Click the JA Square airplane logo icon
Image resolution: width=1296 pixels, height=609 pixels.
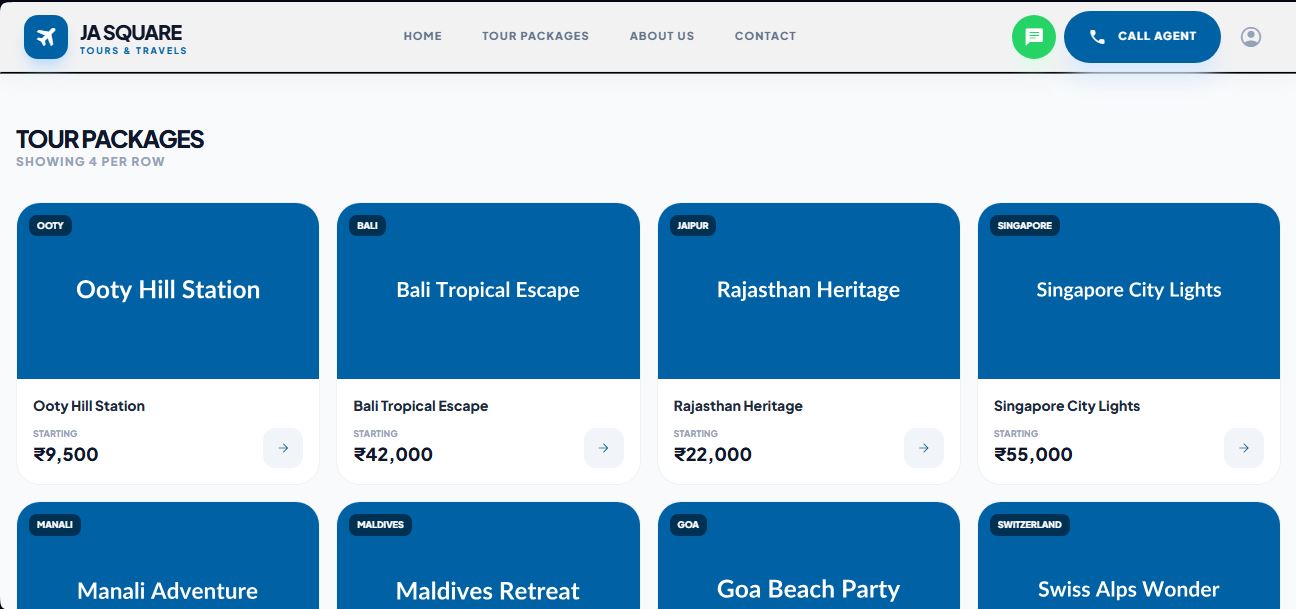pyautogui.click(x=46, y=37)
